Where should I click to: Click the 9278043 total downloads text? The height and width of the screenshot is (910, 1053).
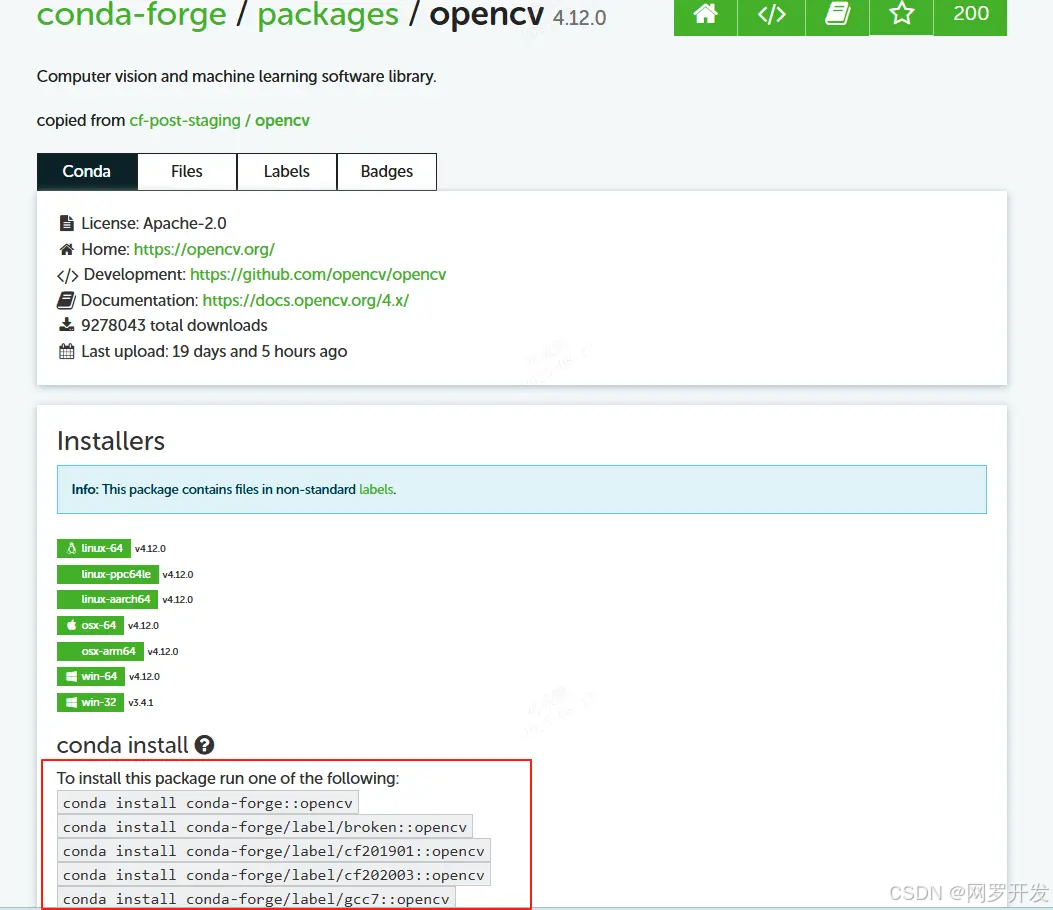click(174, 326)
